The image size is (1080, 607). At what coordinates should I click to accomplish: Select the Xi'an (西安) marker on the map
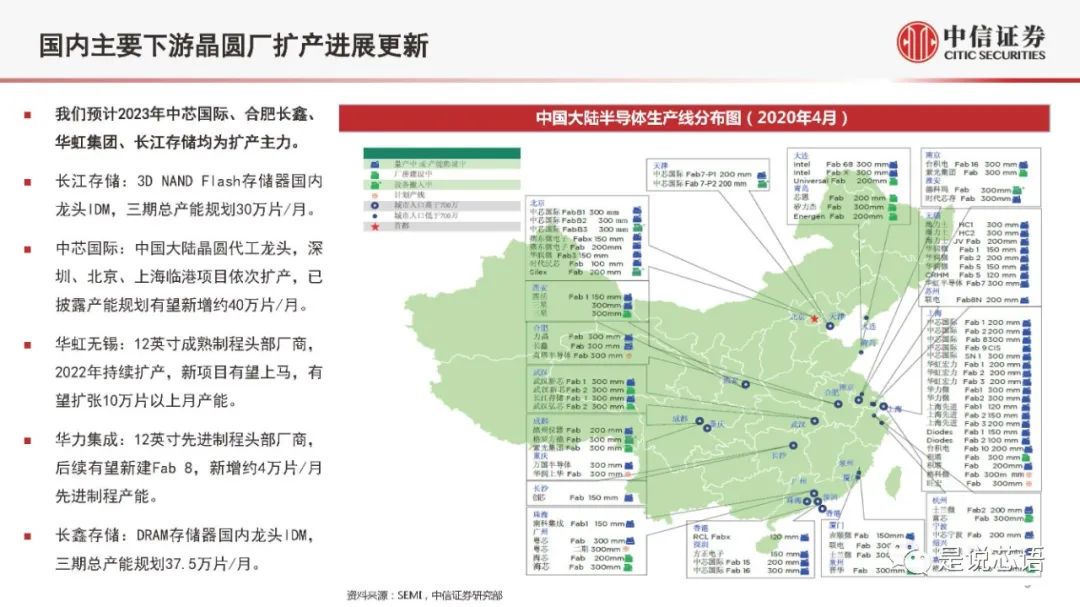click(745, 384)
